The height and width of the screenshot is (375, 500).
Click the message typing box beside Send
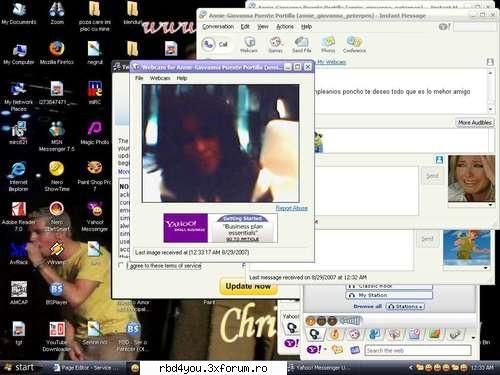pos(367,191)
